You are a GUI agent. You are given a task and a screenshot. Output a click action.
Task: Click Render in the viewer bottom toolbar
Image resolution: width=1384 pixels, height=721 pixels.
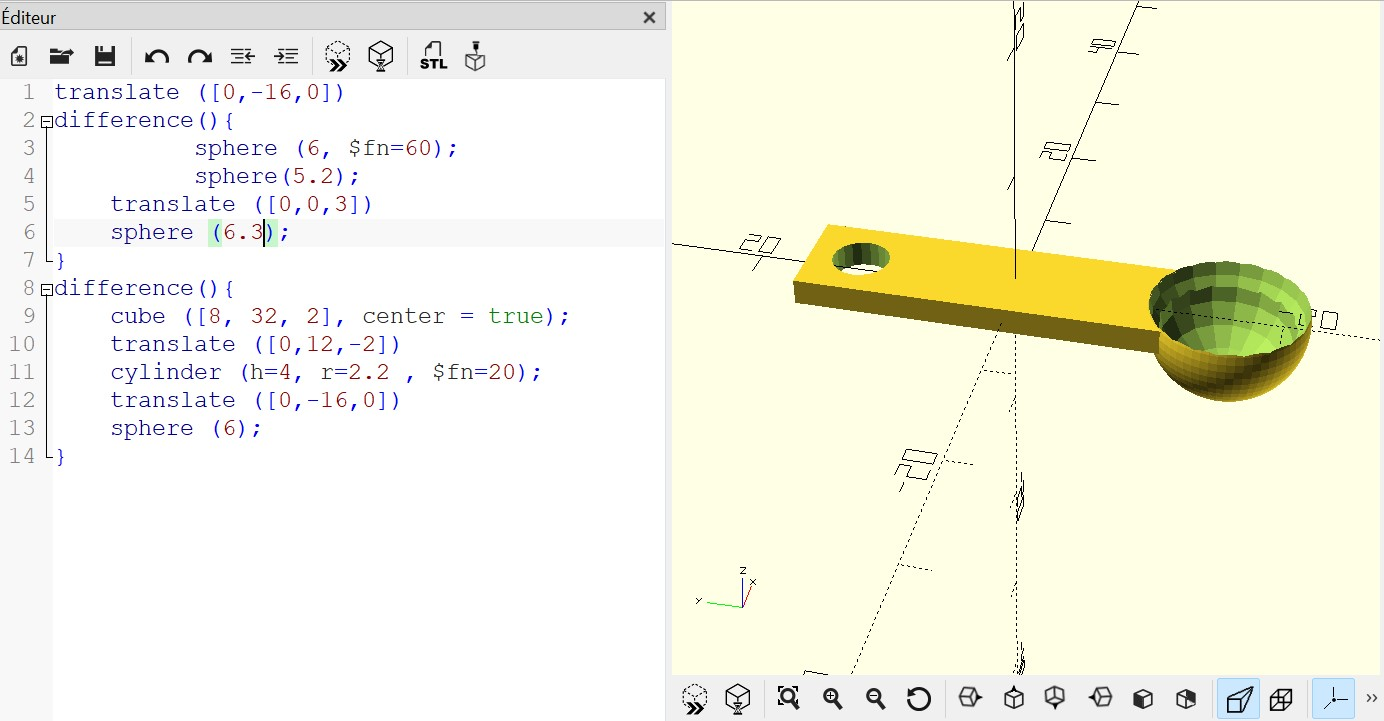[x=738, y=699]
